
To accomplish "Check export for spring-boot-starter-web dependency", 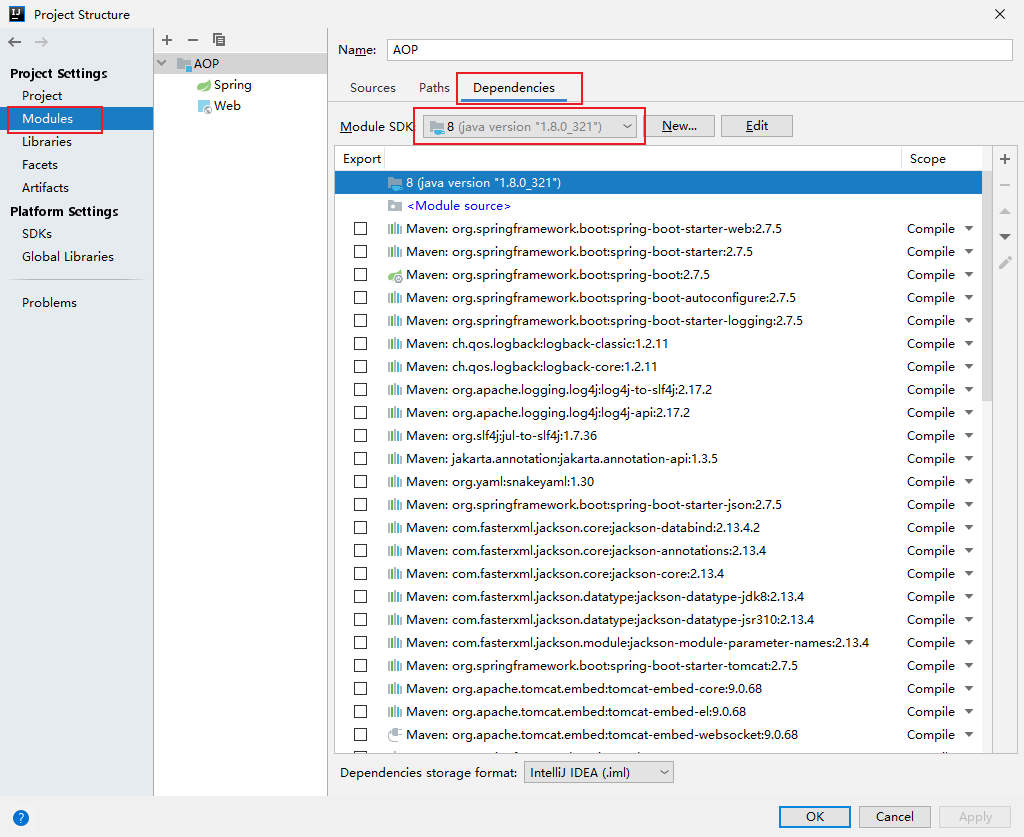I will 360,229.
